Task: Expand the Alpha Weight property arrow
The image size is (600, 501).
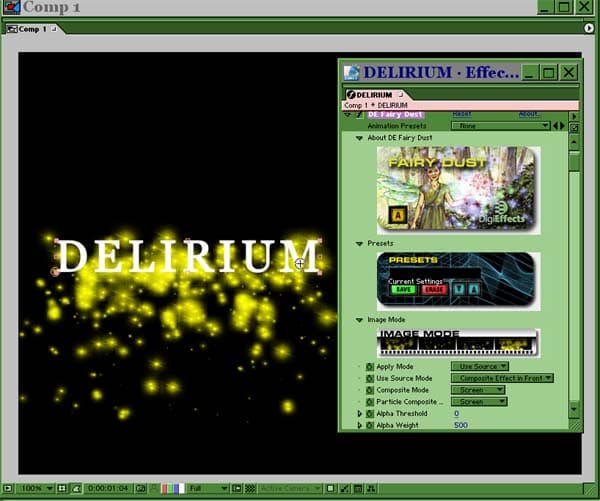Action: (359, 425)
